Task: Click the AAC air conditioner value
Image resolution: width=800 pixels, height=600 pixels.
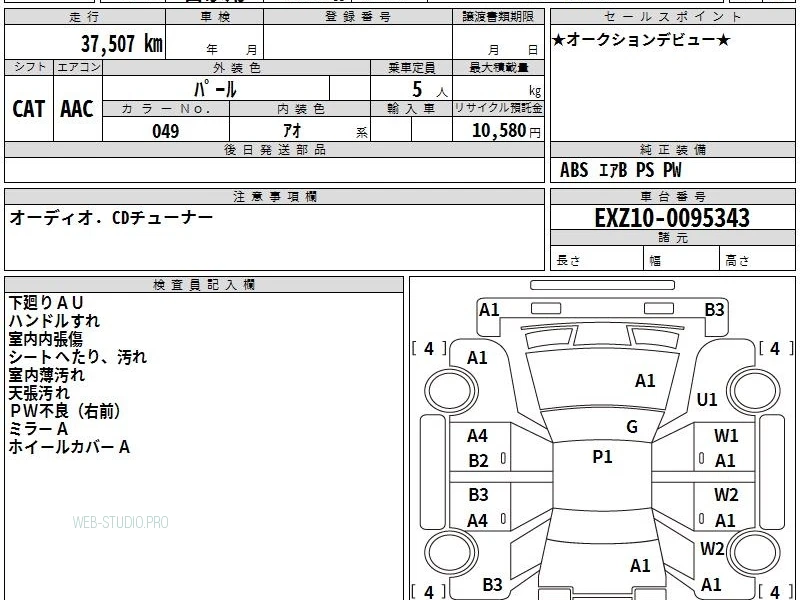Action: 77,109
